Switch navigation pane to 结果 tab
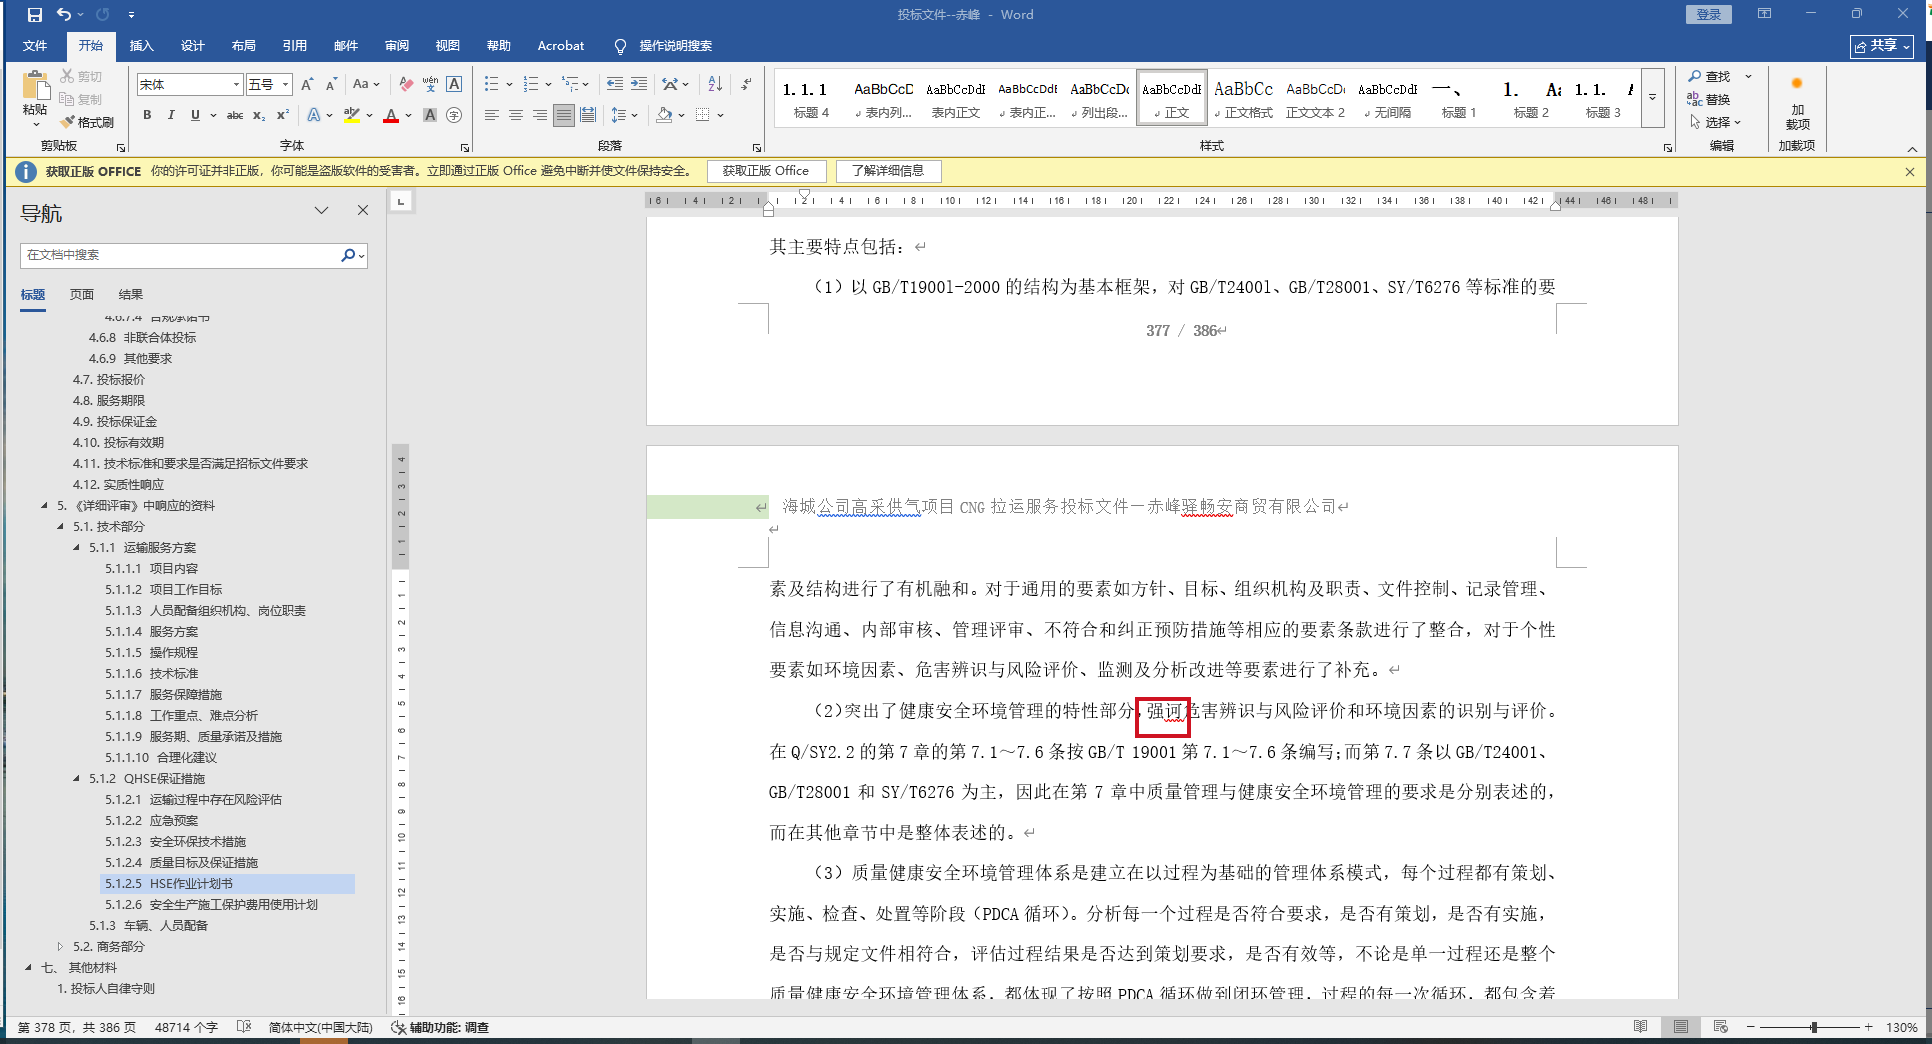Screen dimensions: 1932x1044 point(131,295)
